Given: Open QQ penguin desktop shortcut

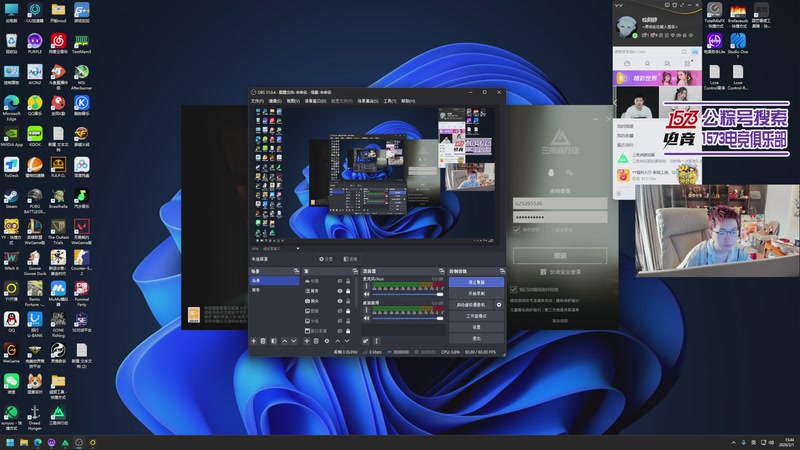Looking at the screenshot, I should coord(11,321).
